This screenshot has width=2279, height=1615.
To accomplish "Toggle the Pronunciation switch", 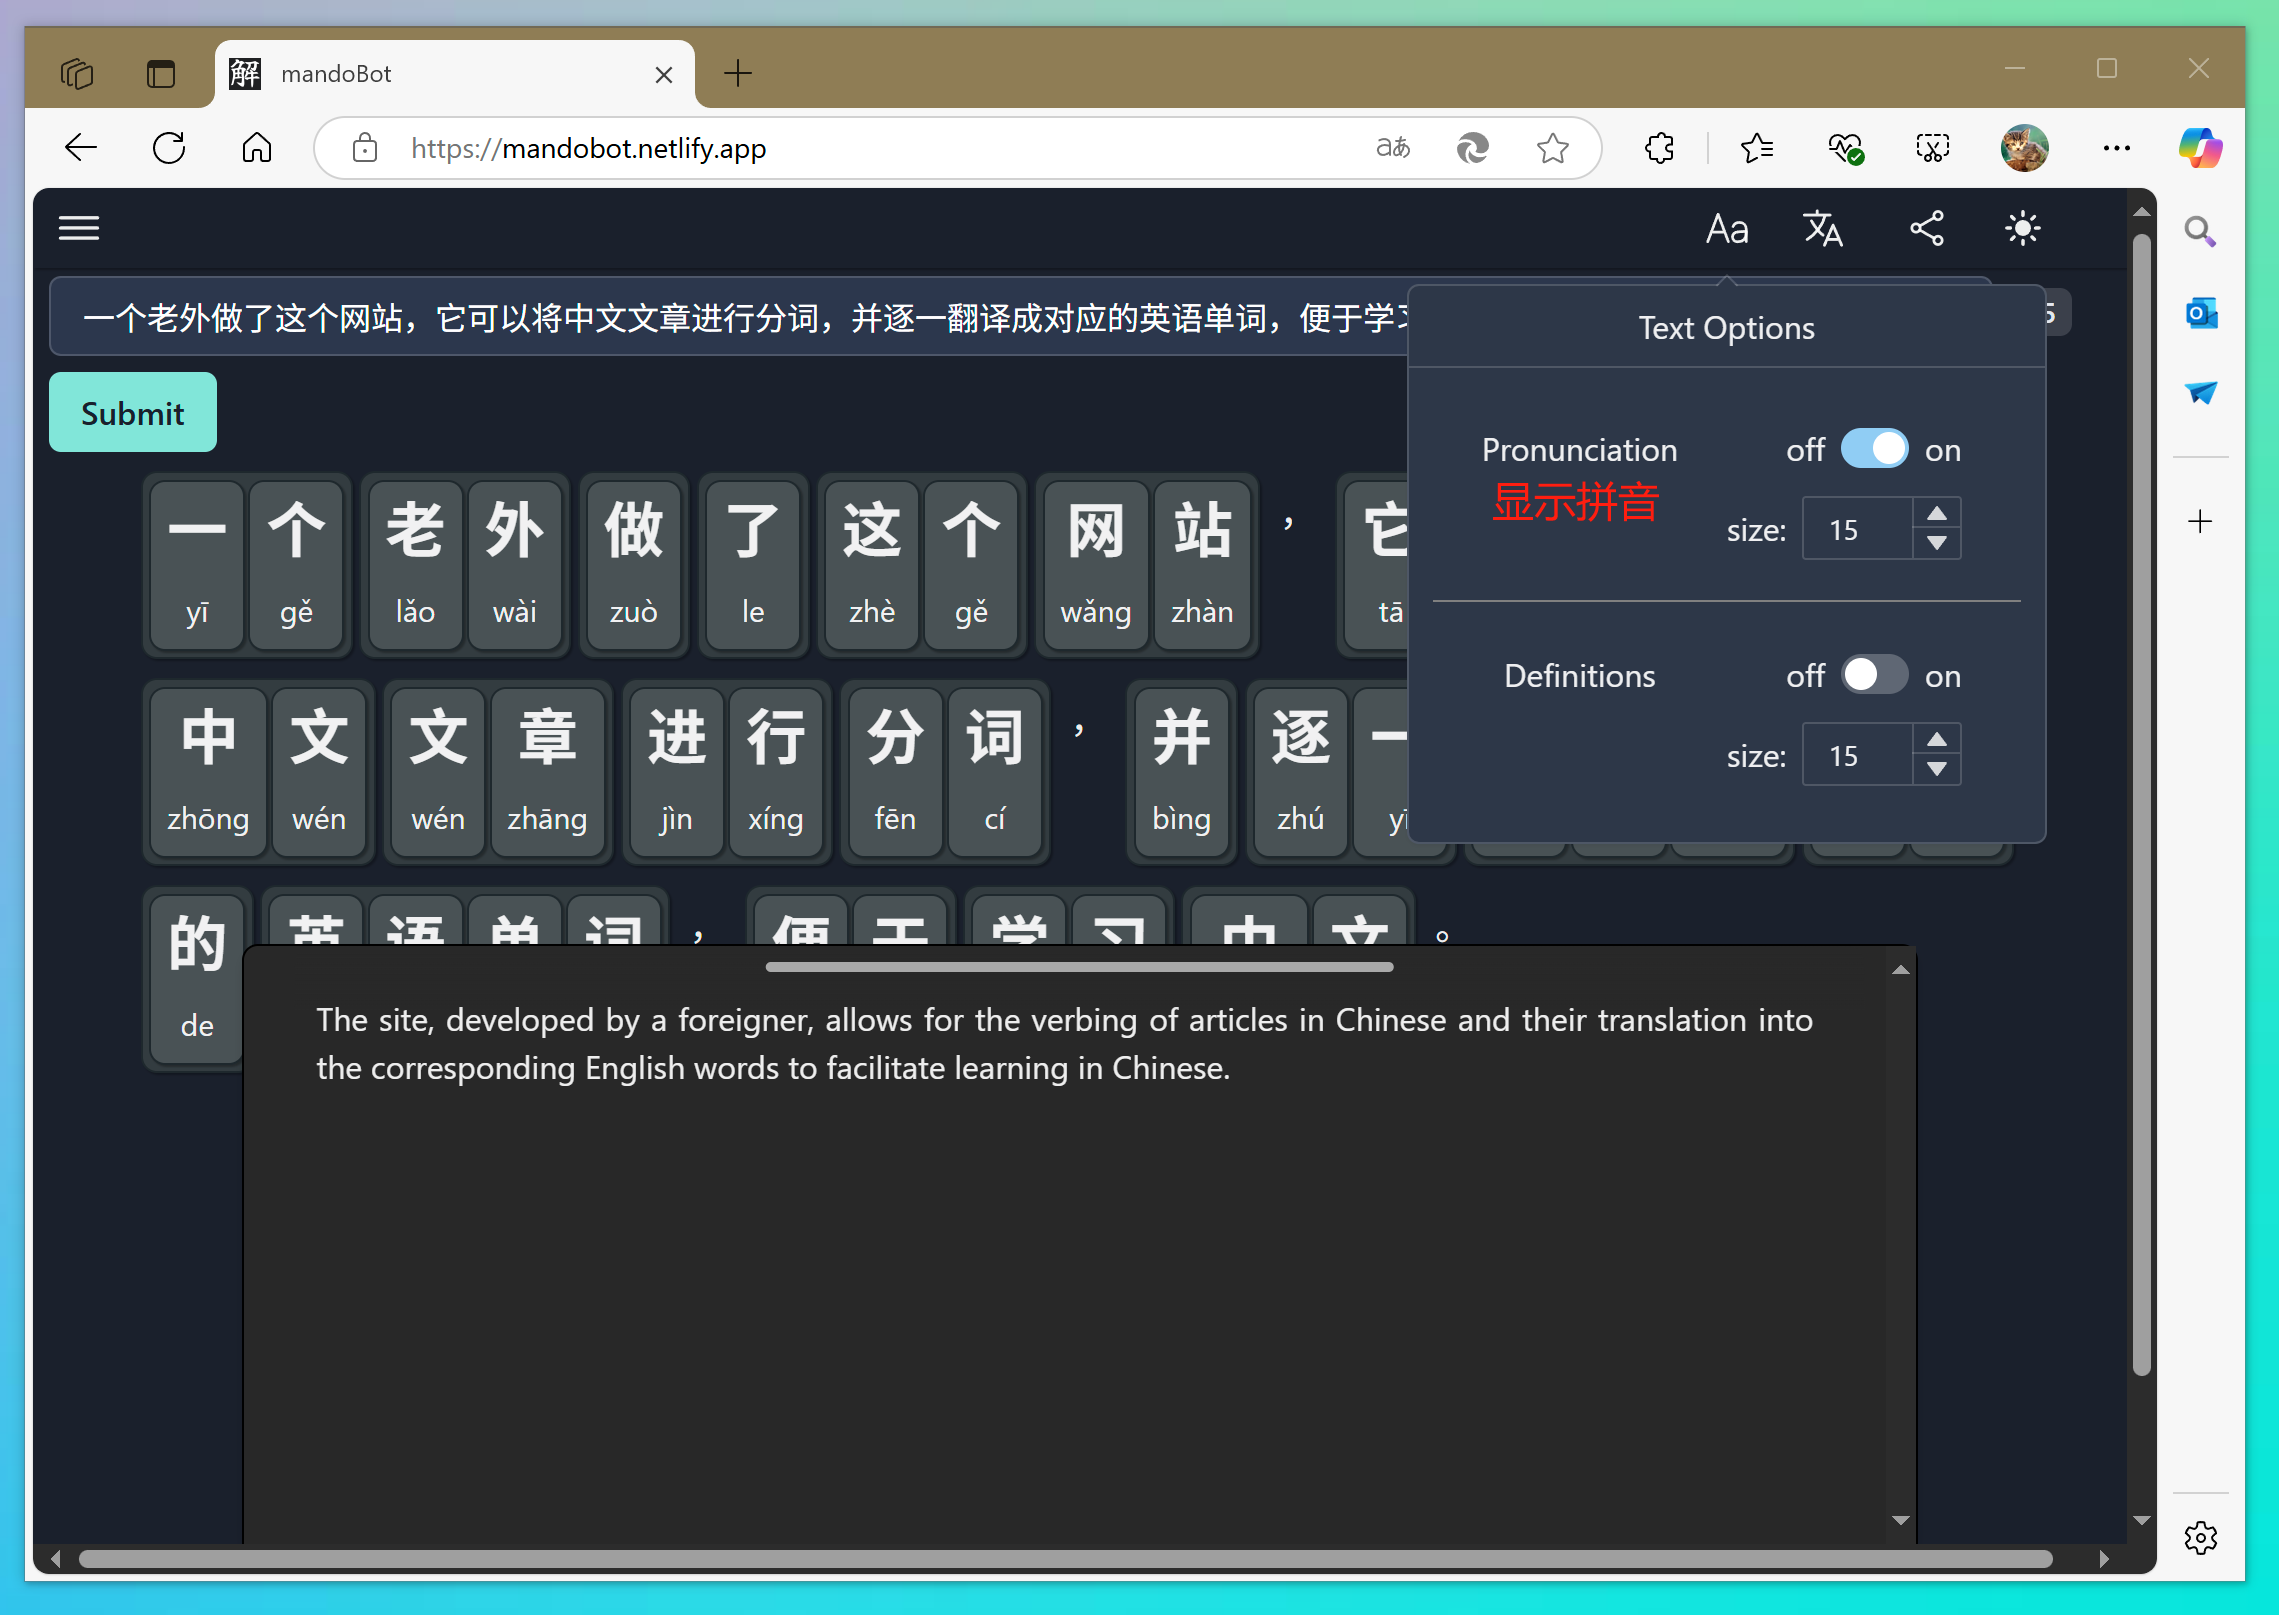I will 1874,449.
